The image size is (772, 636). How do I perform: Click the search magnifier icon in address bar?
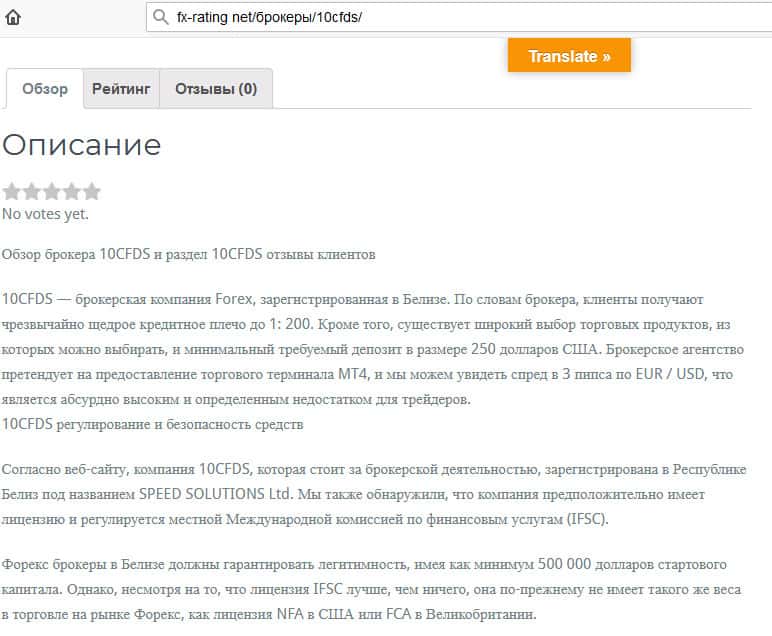pyautogui.click(x=160, y=17)
